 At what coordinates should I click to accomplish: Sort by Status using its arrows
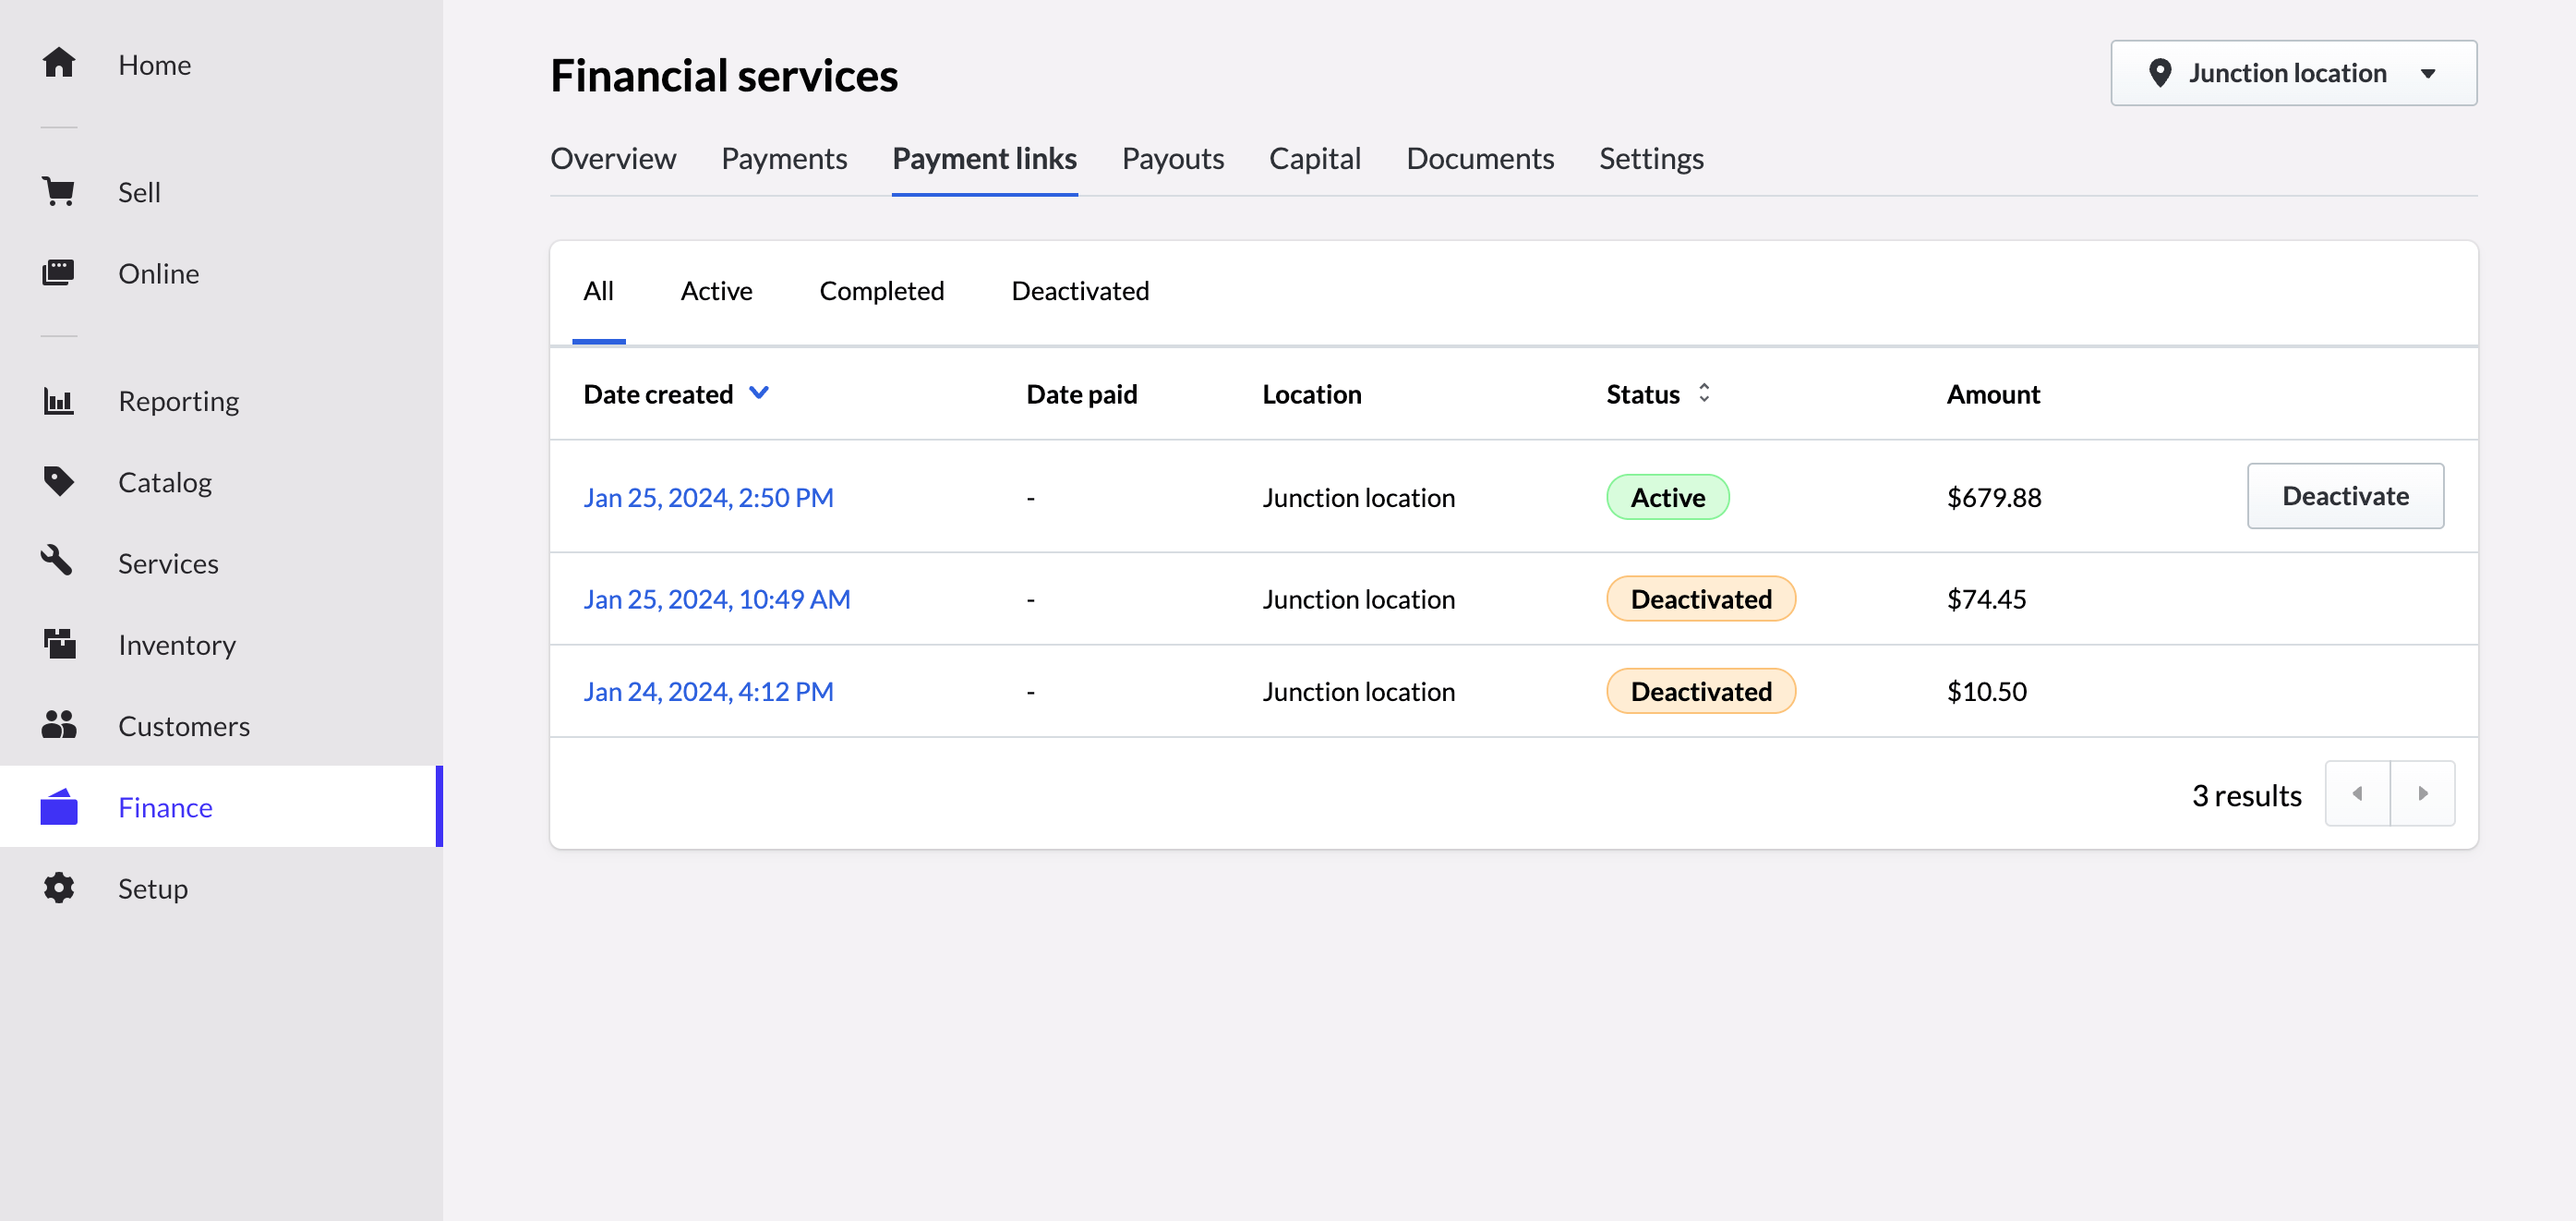1704,393
